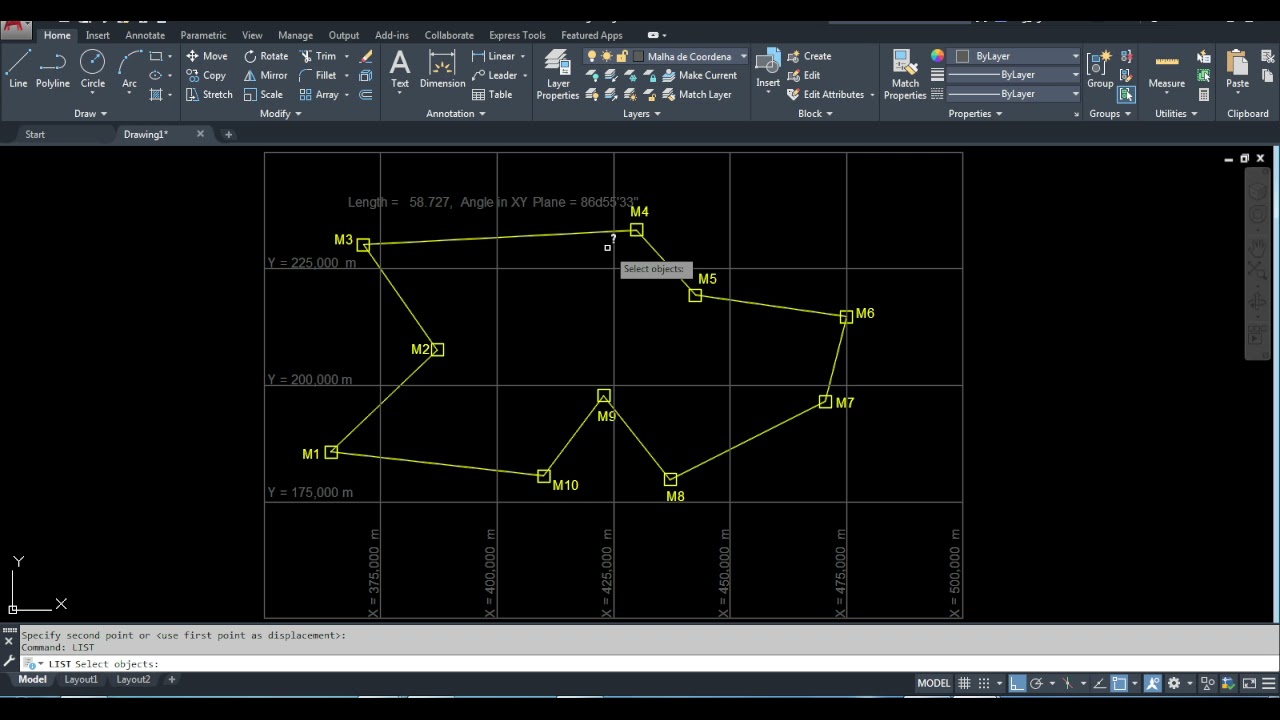Image resolution: width=1280 pixels, height=720 pixels.
Task: Toggle snap mode in status bar
Action: coord(985,683)
